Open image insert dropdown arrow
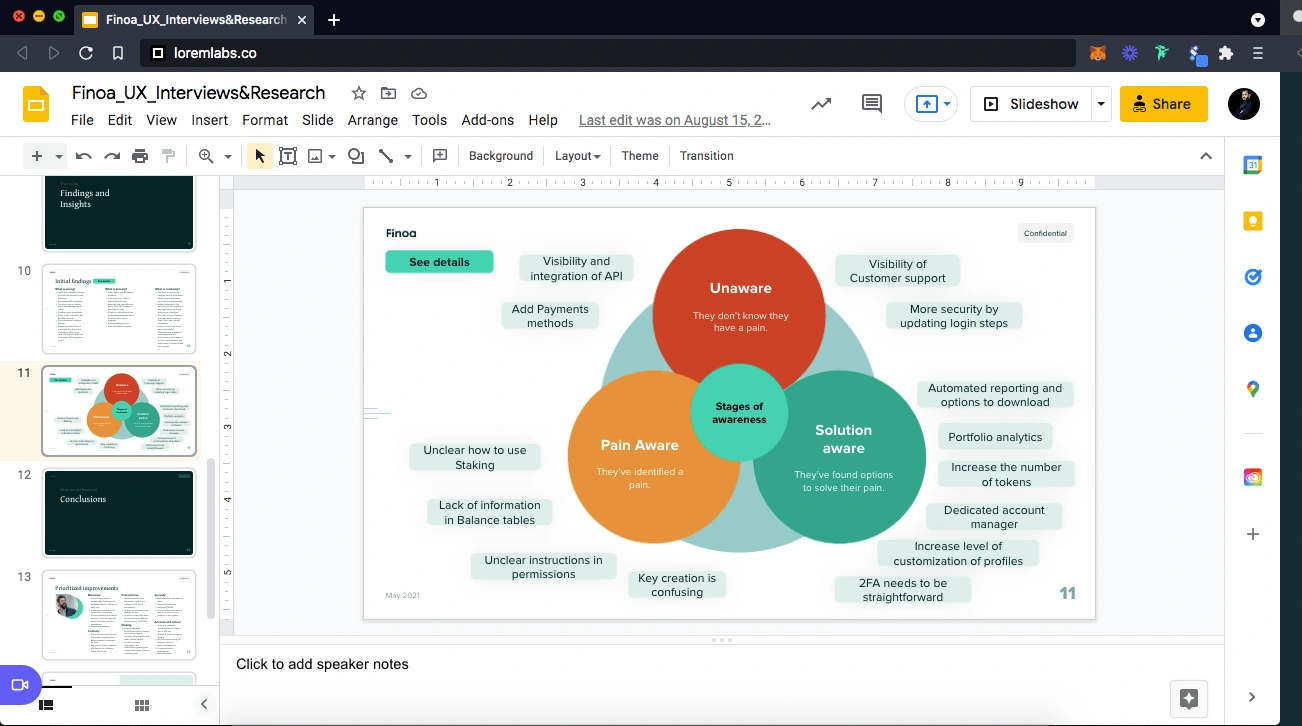1302x726 pixels. (332, 157)
